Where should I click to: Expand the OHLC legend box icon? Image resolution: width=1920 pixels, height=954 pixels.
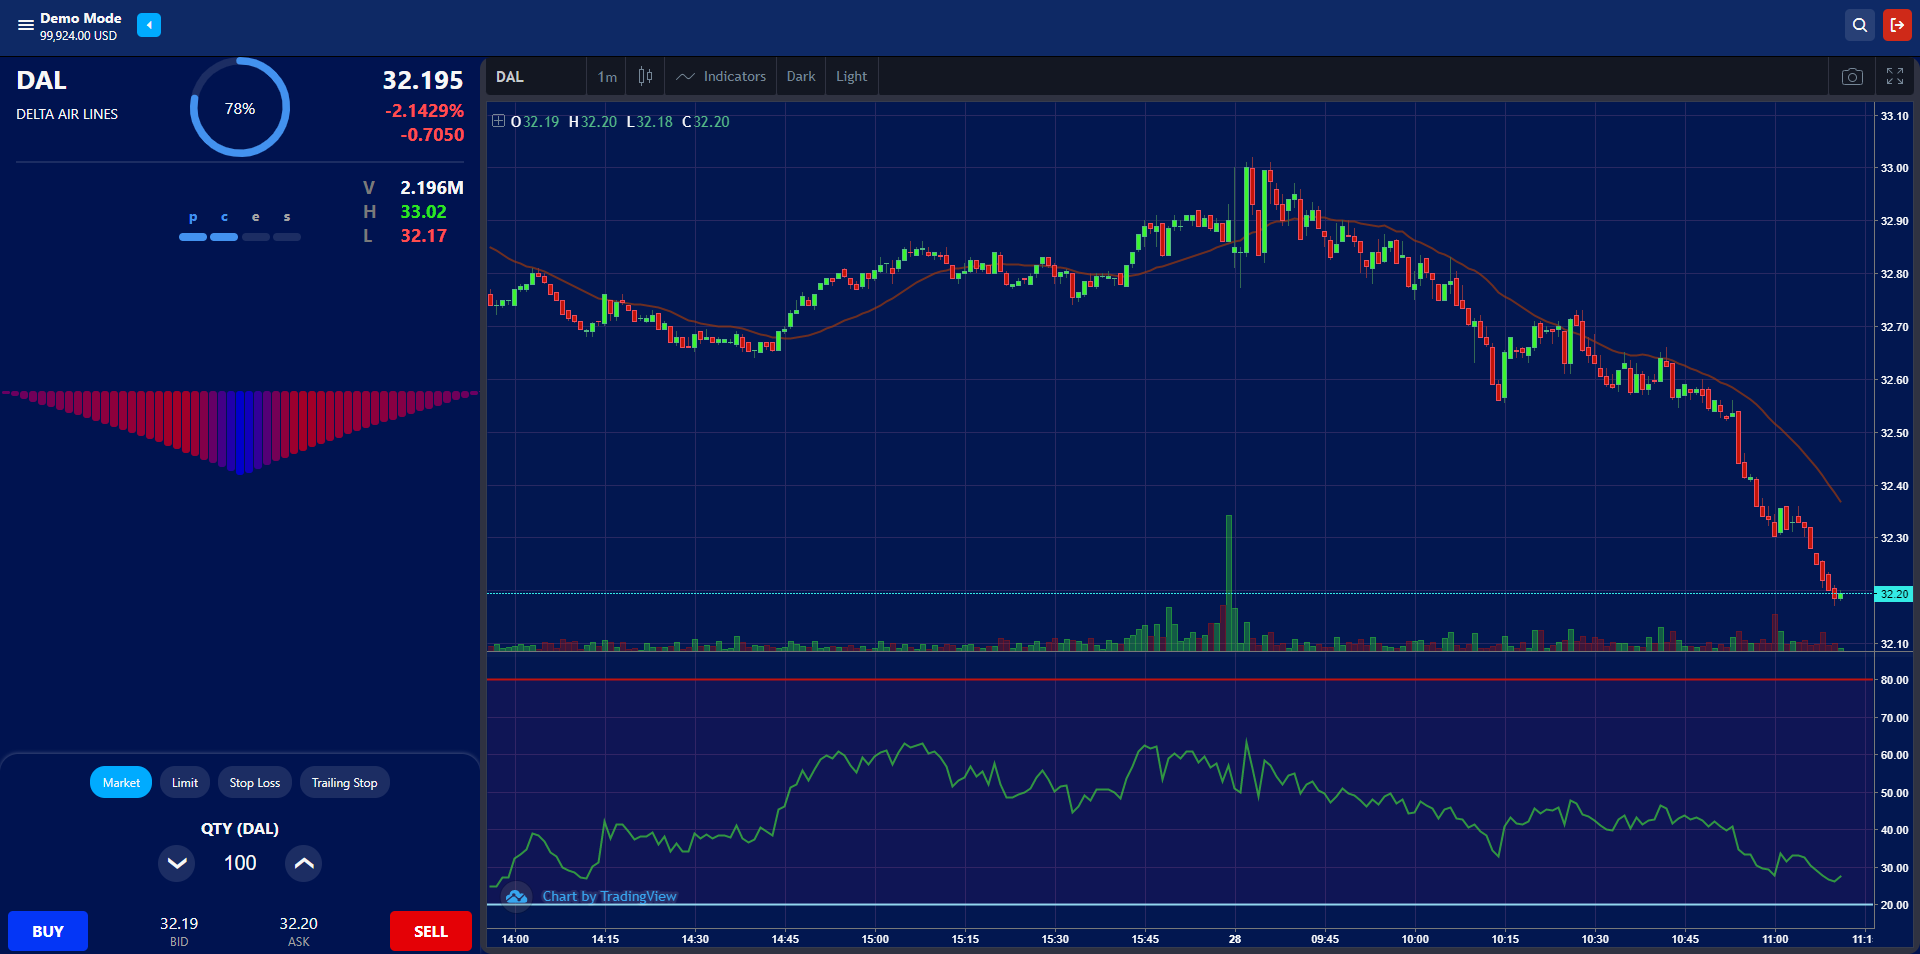[498, 121]
